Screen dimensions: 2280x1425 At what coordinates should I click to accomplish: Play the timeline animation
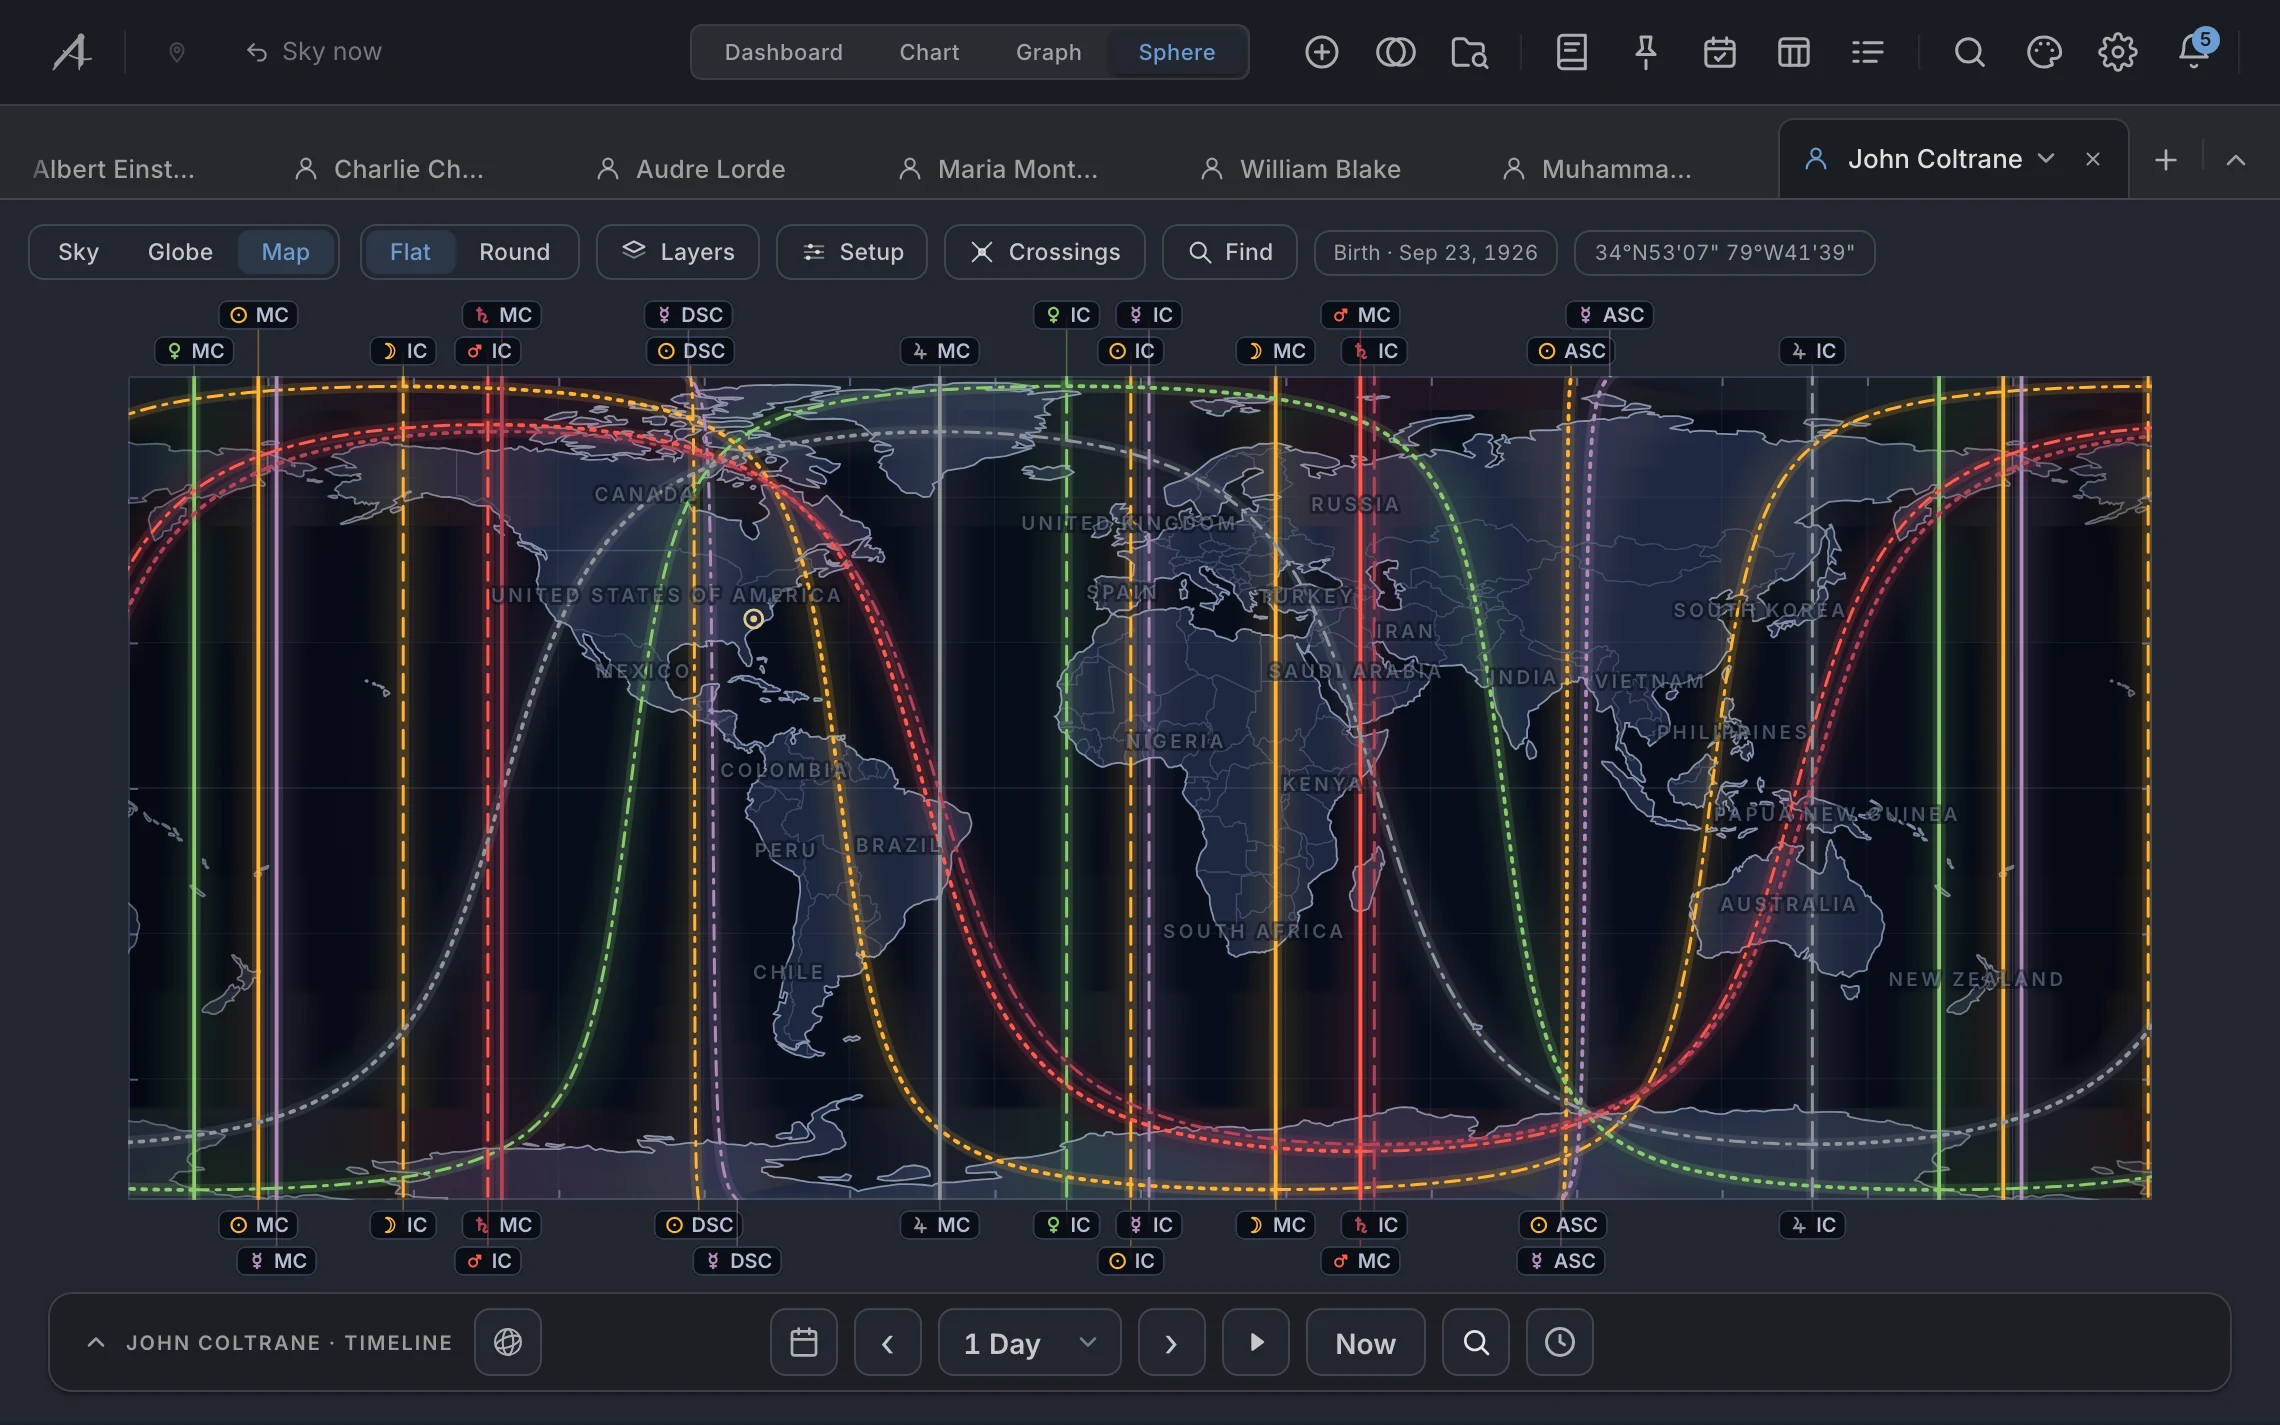(1256, 1342)
